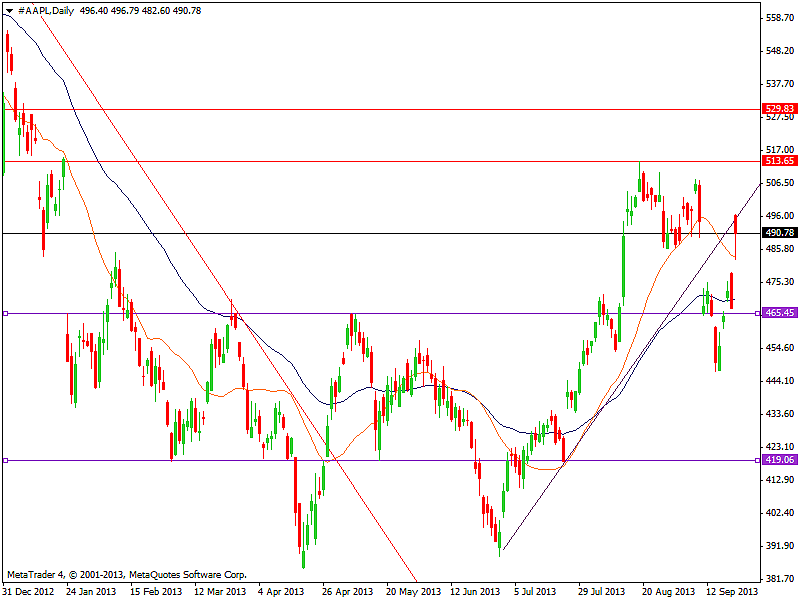Viewport: 800px width, 600px height.
Task: Select the purple 419.06 price label
Action: pos(778,460)
